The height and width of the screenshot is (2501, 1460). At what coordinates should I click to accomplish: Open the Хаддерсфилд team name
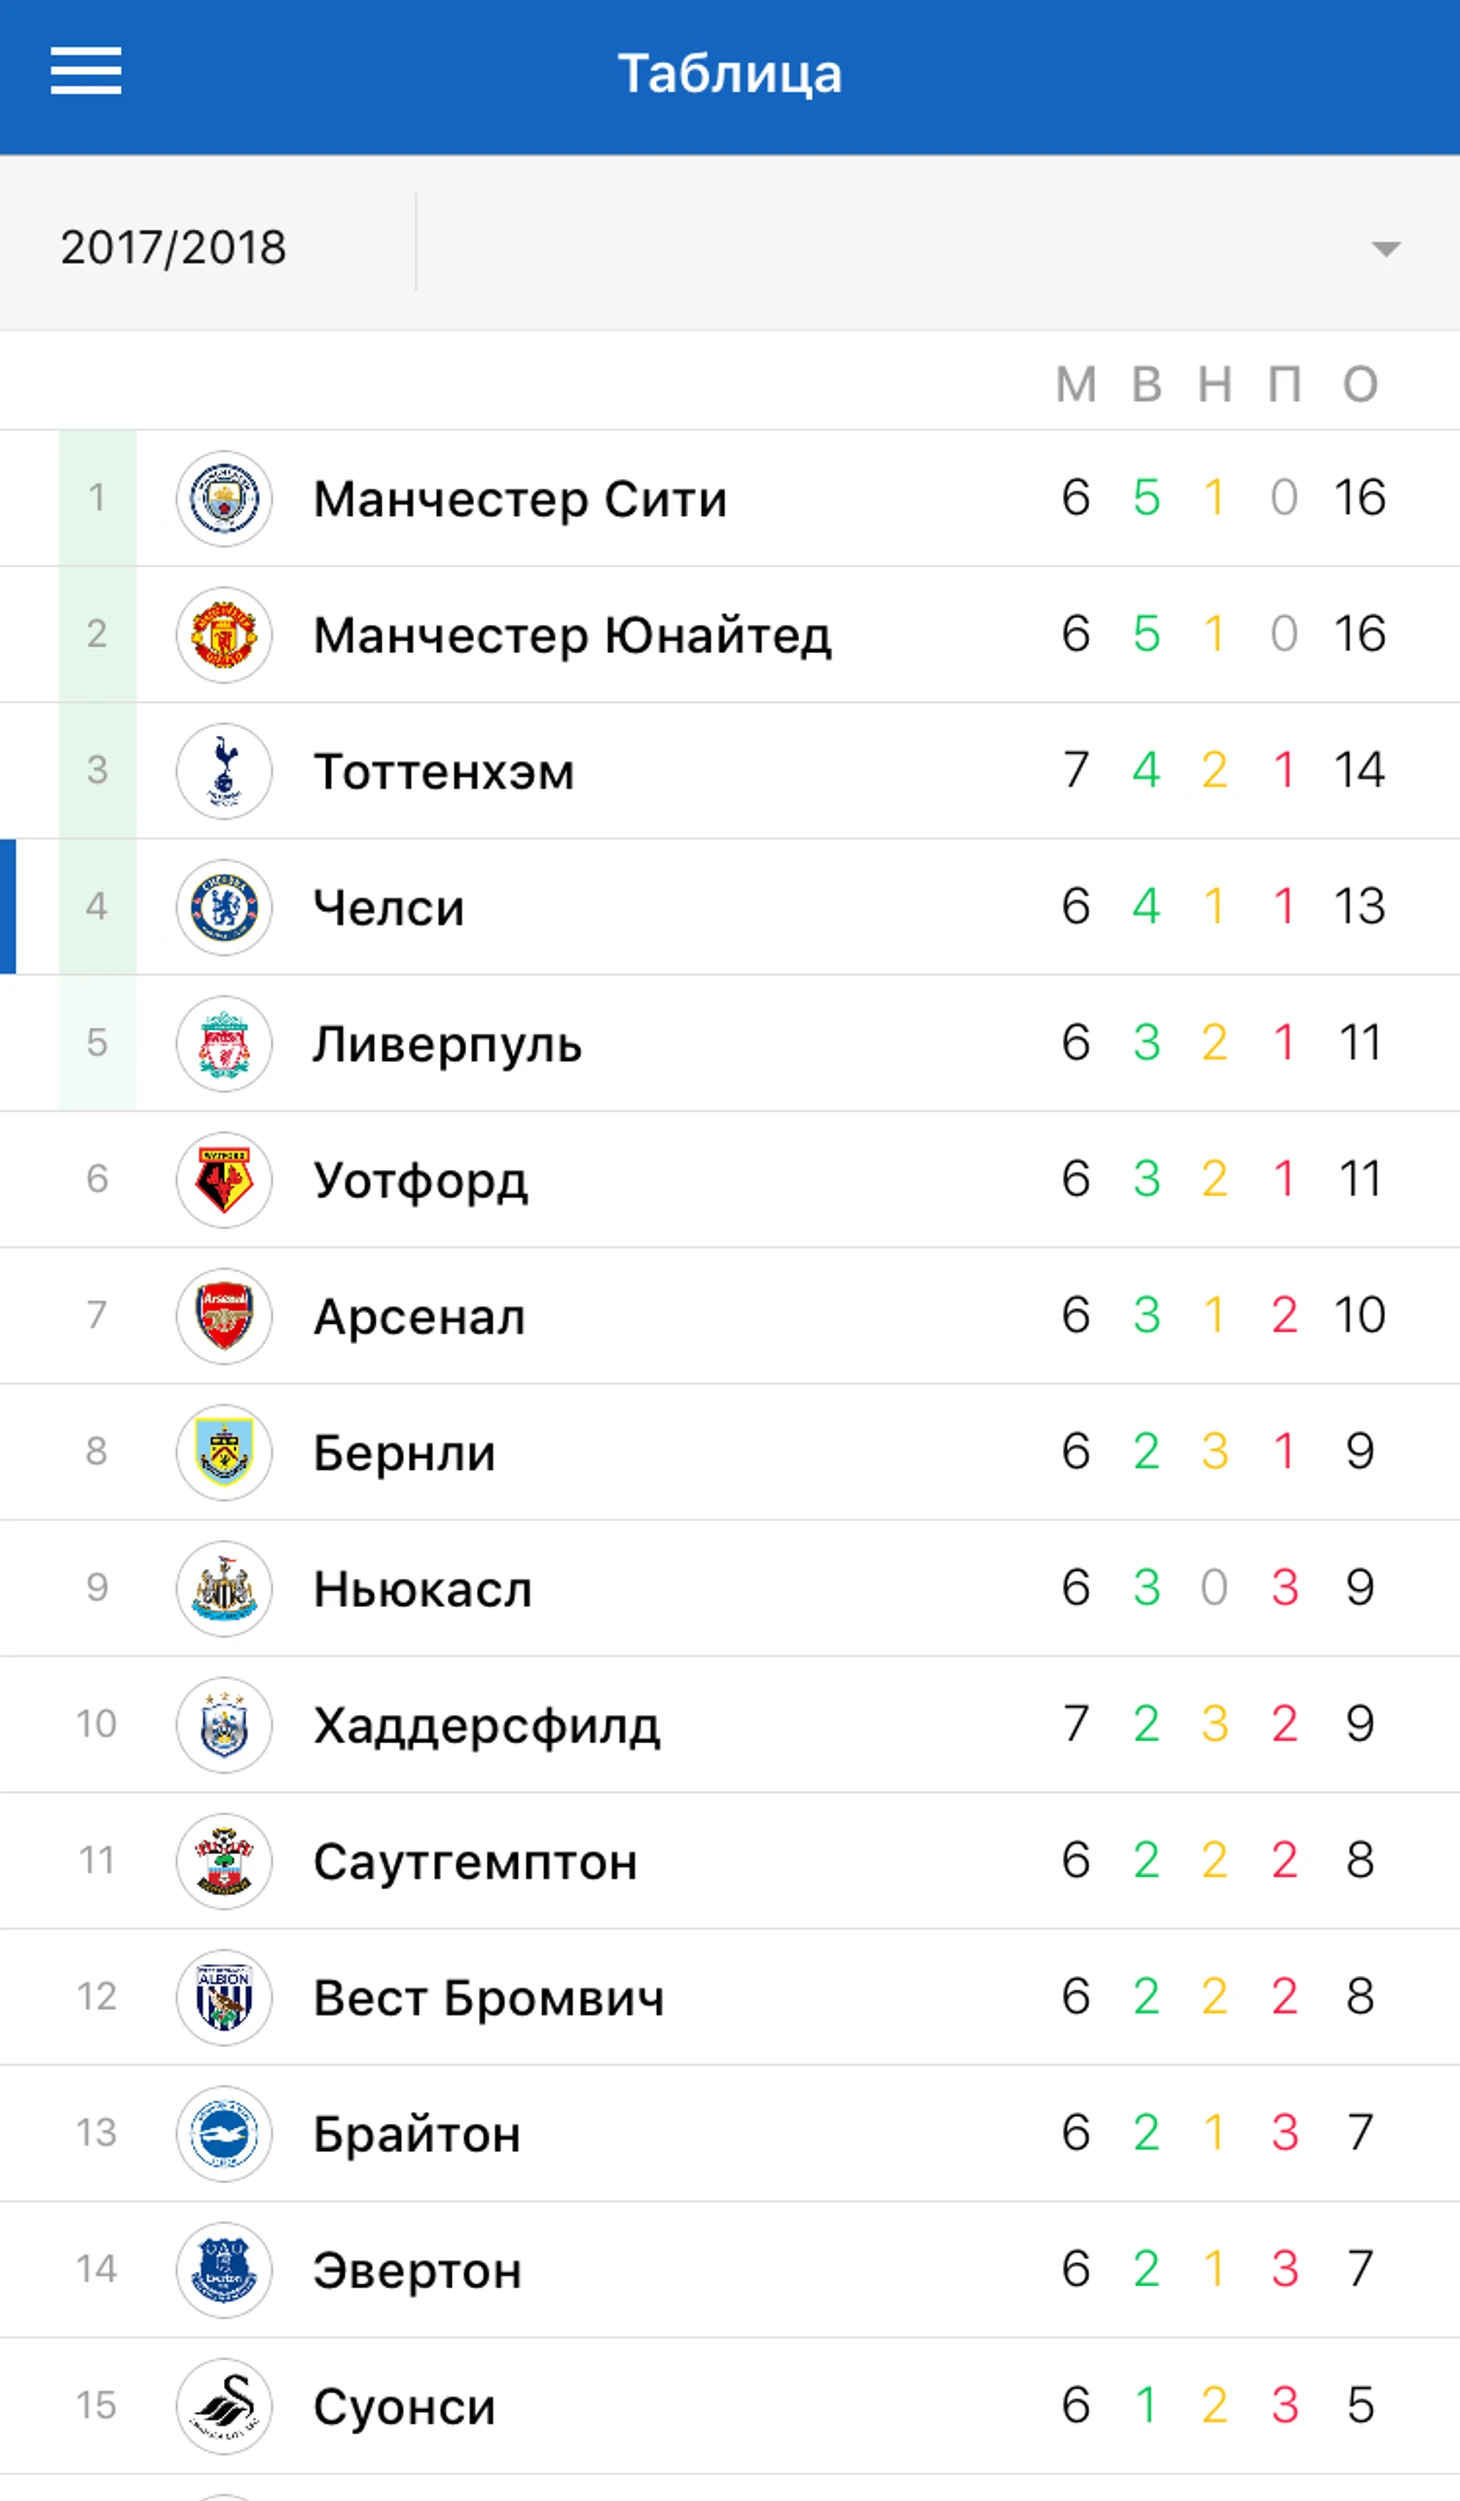click(x=486, y=1725)
